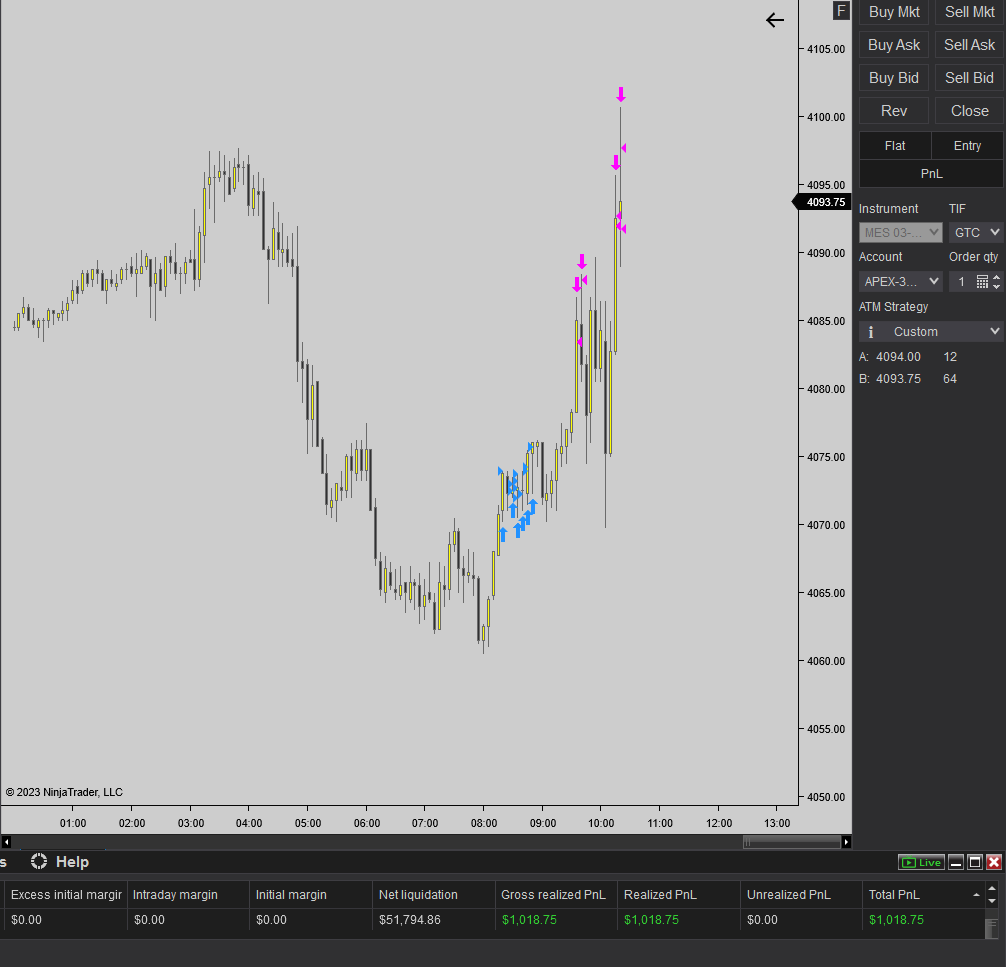Click the Flat position display

point(895,146)
